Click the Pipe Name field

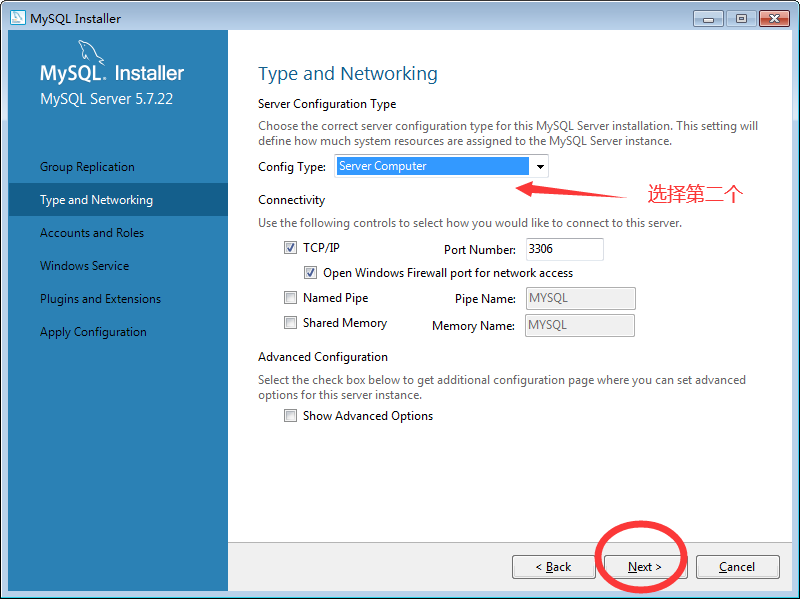tap(581, 298)
